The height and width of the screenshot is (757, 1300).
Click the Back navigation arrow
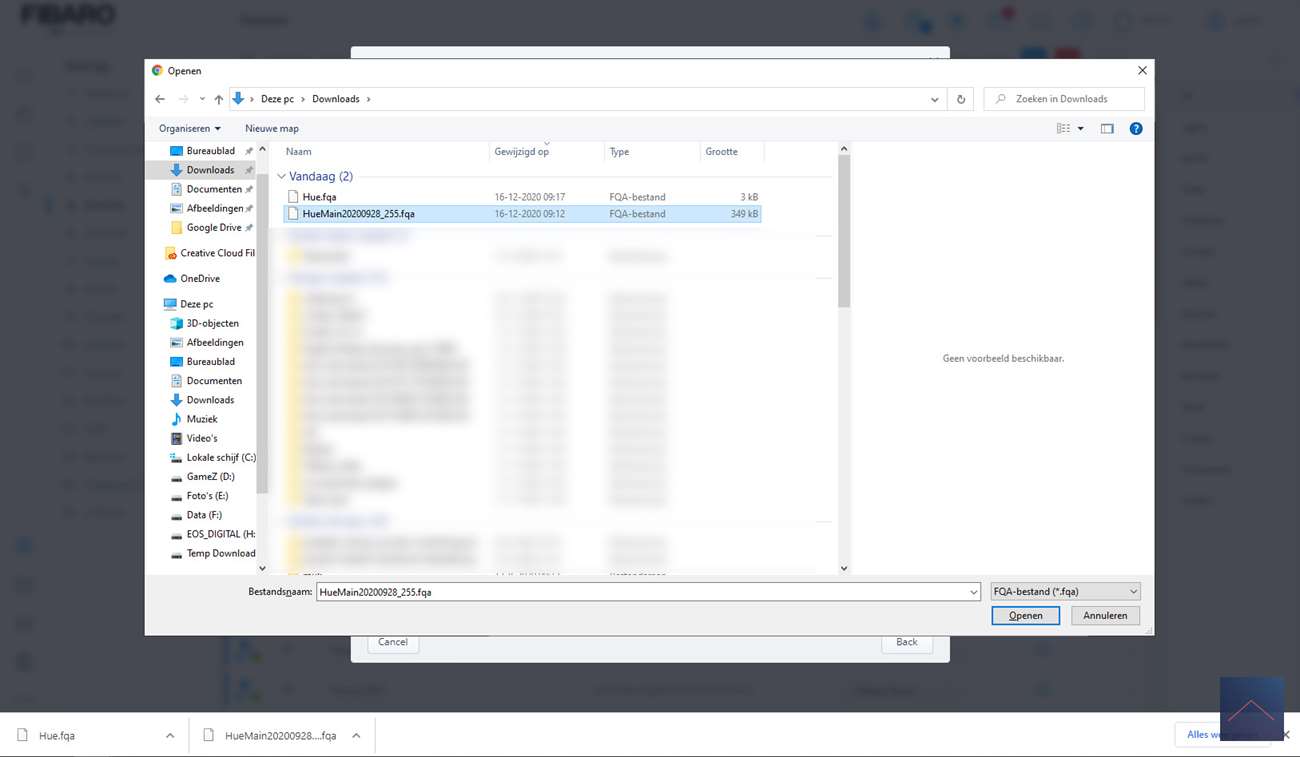pos(160,99)
